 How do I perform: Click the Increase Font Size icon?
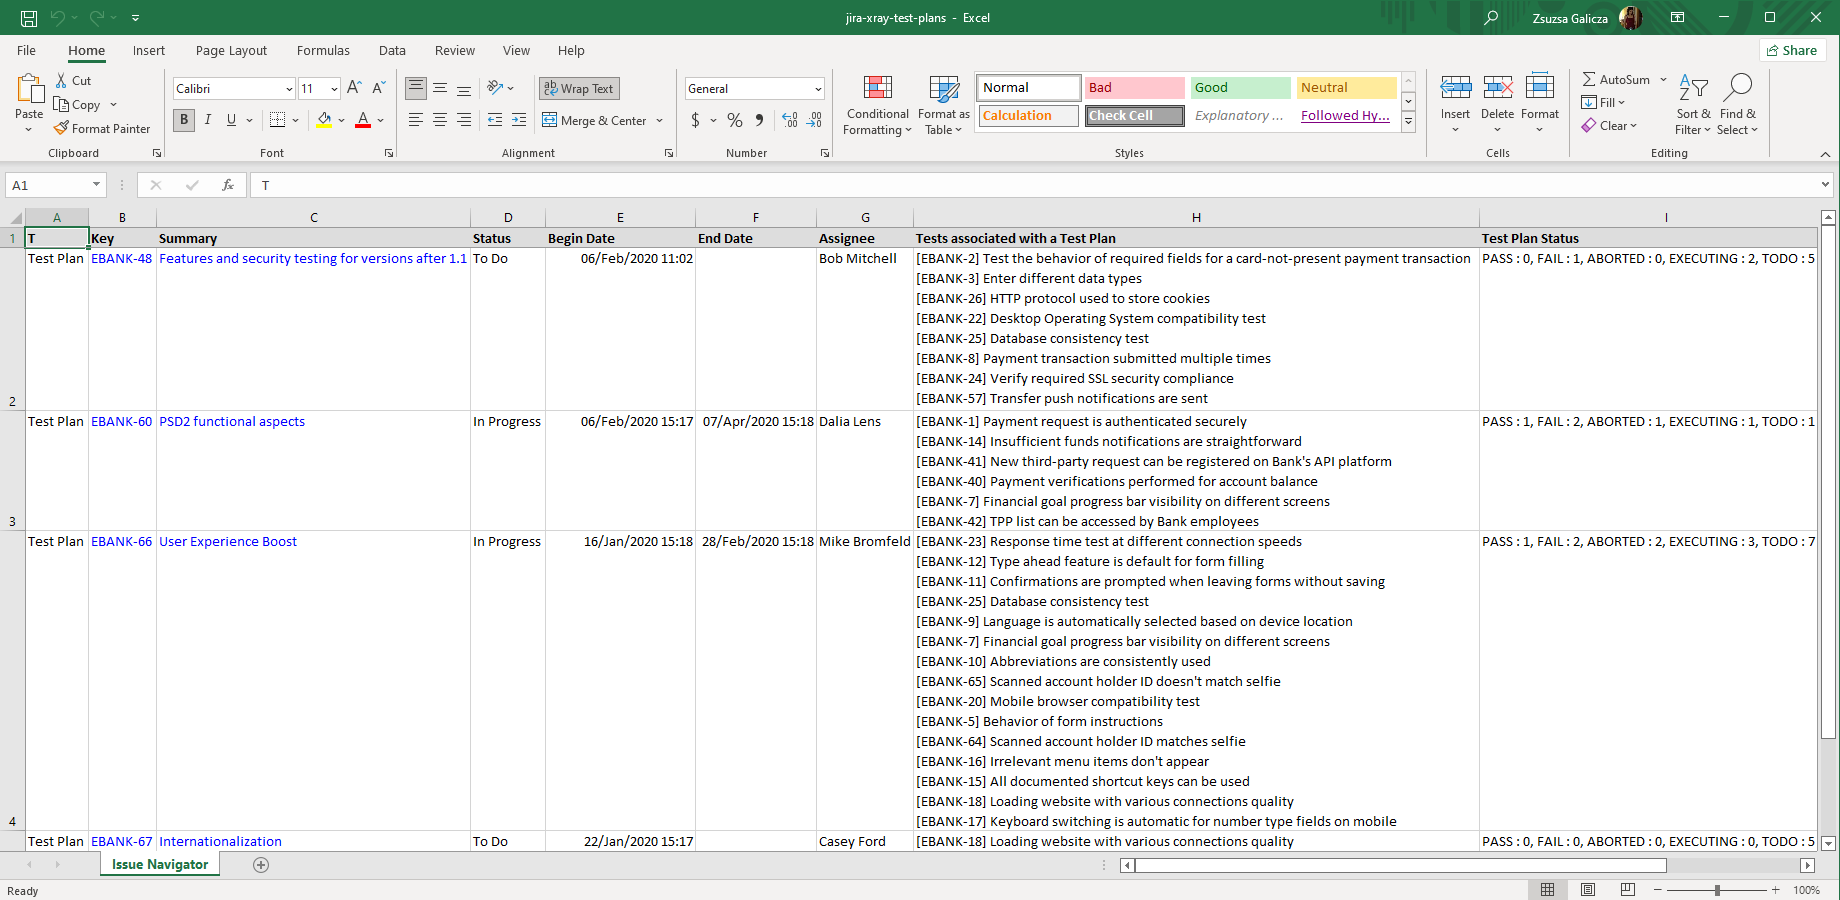354,88
